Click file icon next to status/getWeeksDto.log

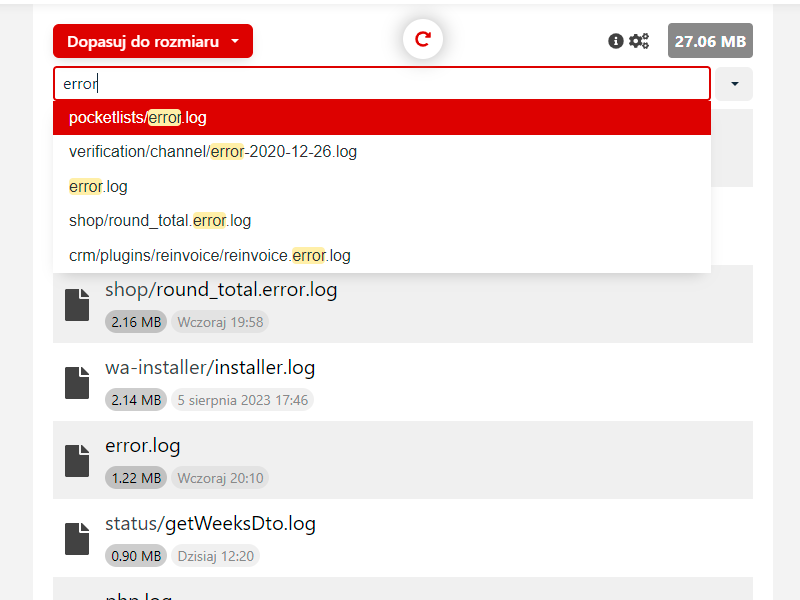(x=77, y=539)
